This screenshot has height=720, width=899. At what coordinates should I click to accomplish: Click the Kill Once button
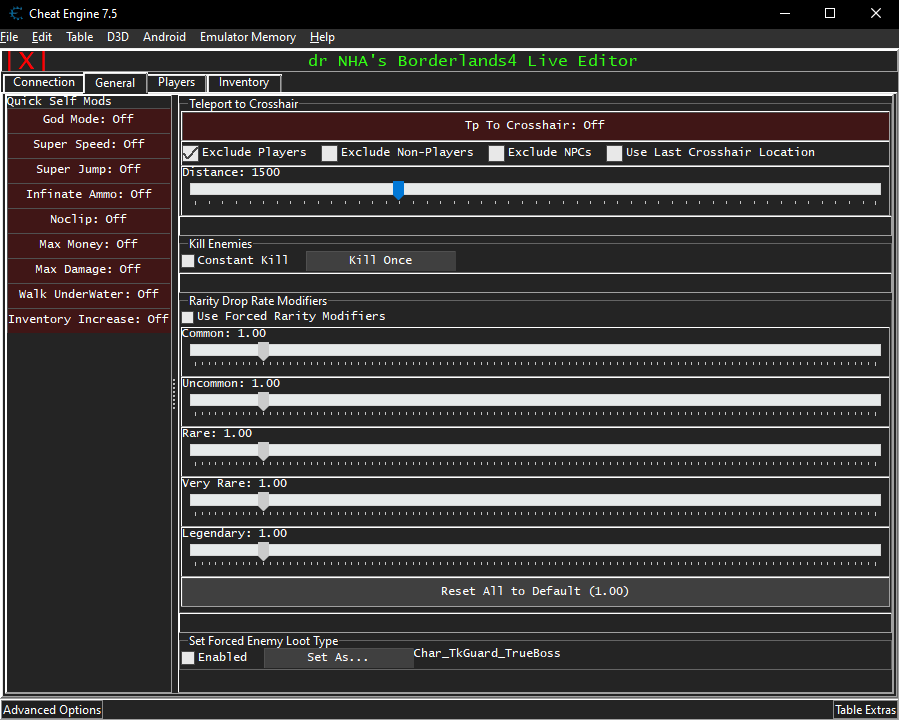(381, 261)
